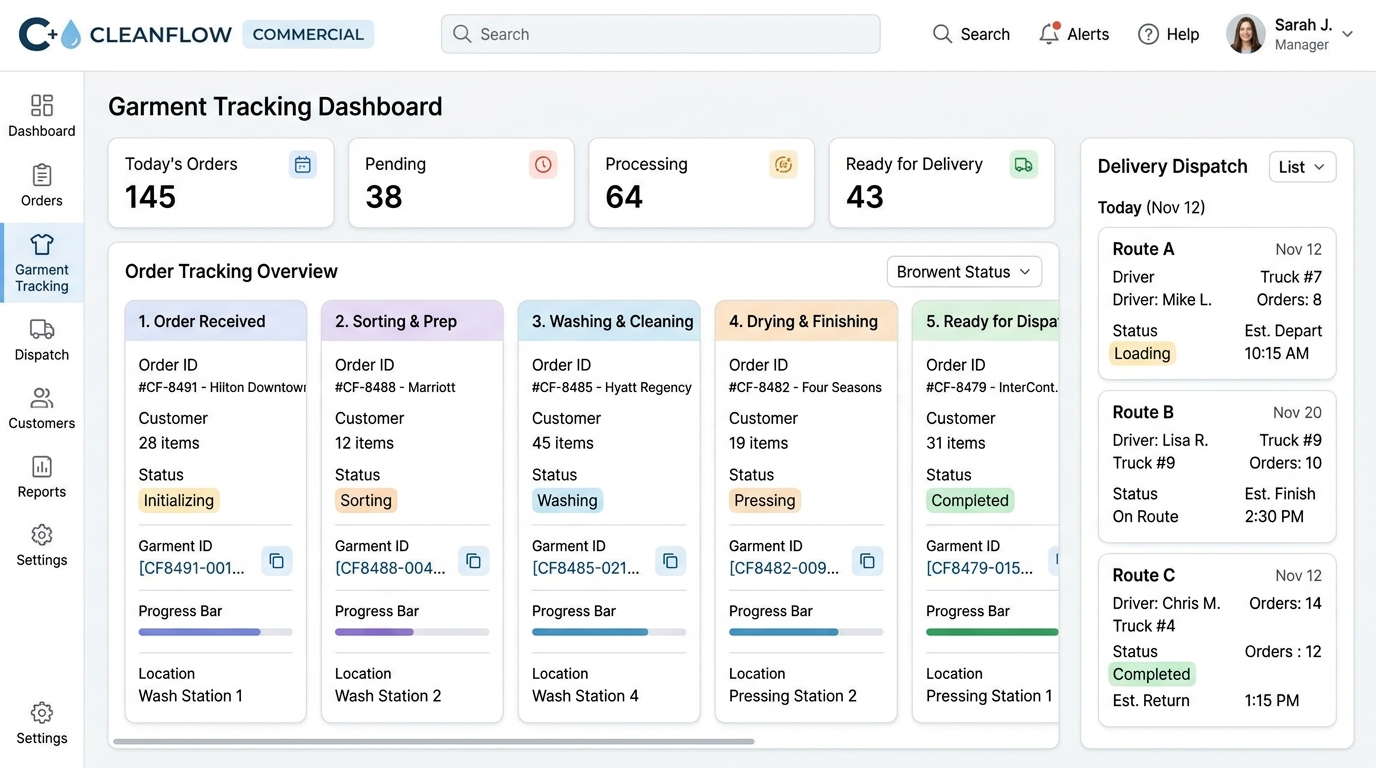1376x768 pixels.
Task: Click progress bar in Drying & Finishing card
Action: pos(806,632)
